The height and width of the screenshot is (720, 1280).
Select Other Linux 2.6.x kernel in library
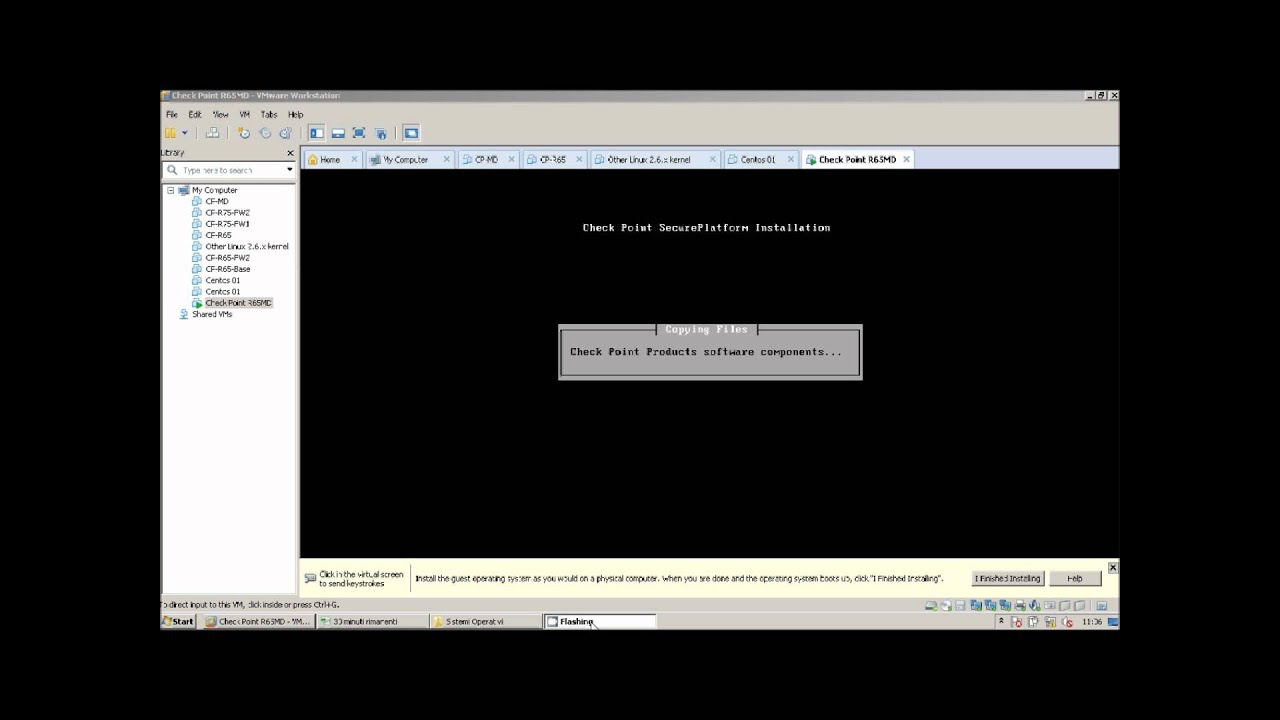(247, 246)
